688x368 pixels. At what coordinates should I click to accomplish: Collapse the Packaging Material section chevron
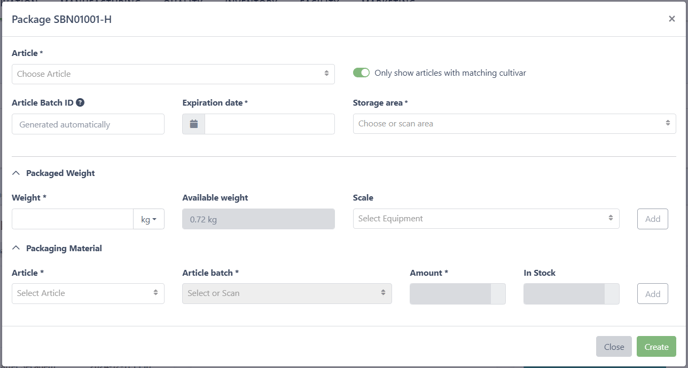pos(16,248)
